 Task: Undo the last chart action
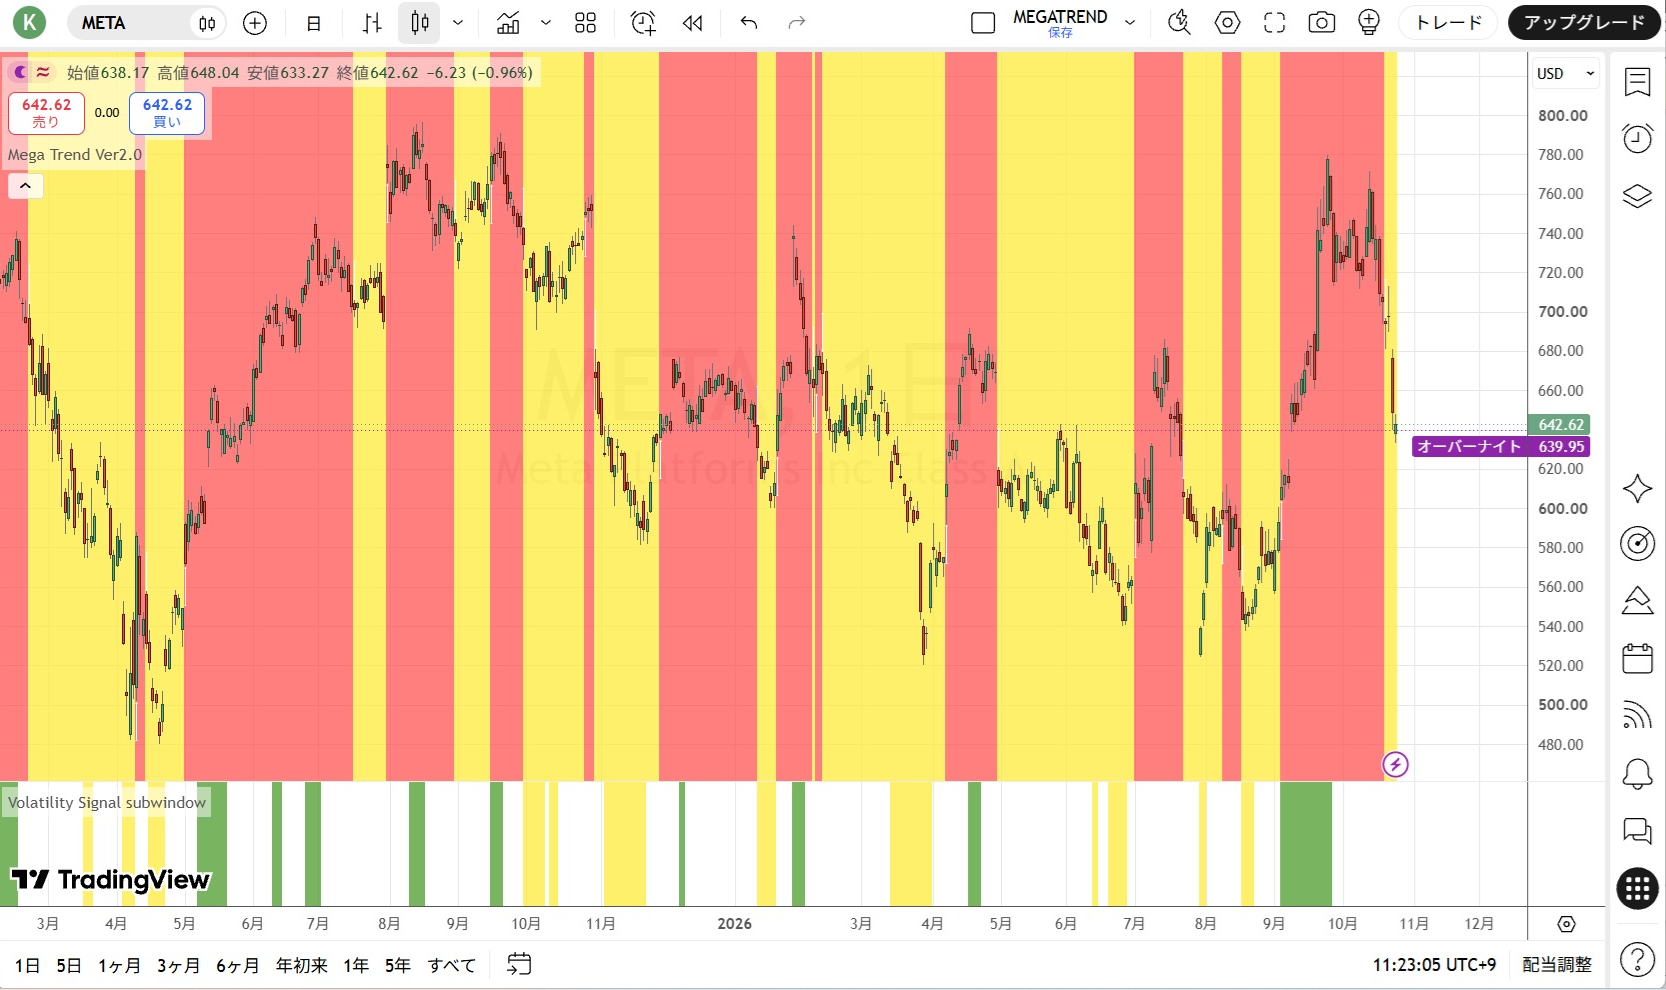click(749, 23)
